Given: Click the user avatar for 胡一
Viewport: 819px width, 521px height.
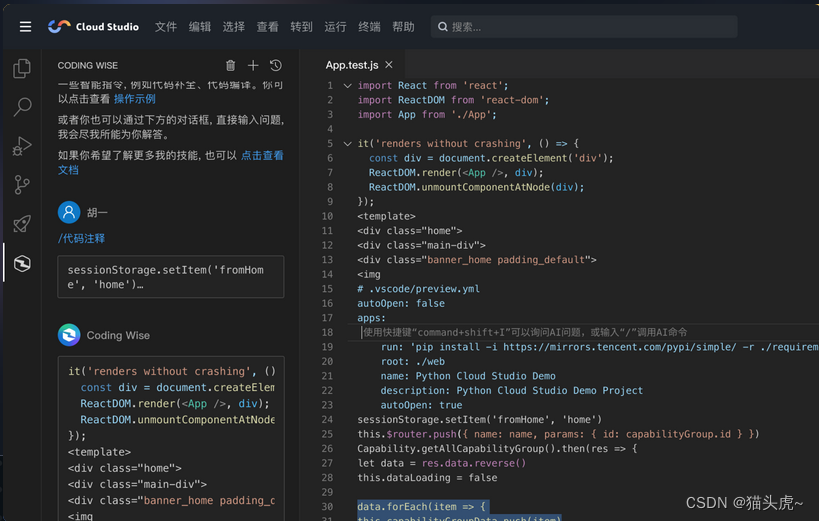Looking at the screenshot, I should (69, 212).
